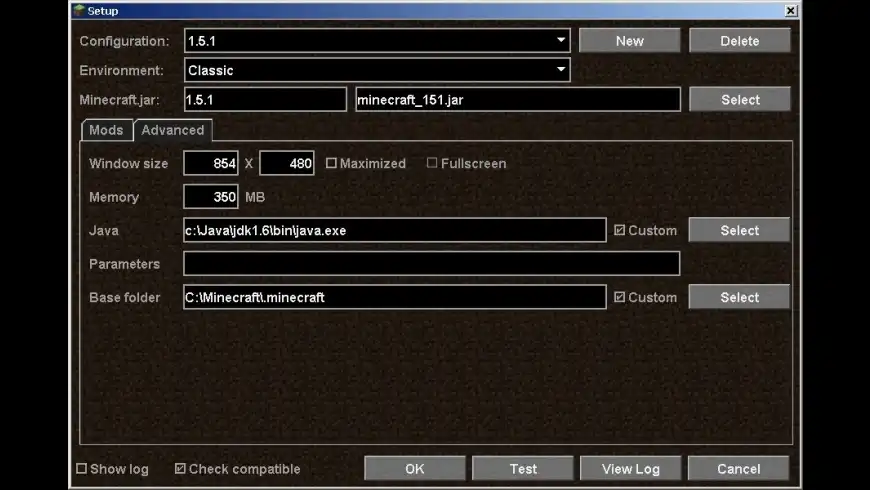The width and height of the screenshot is (870, 490).
Task: Enable the Show log checkbox
Action: (x=82, y=469)
